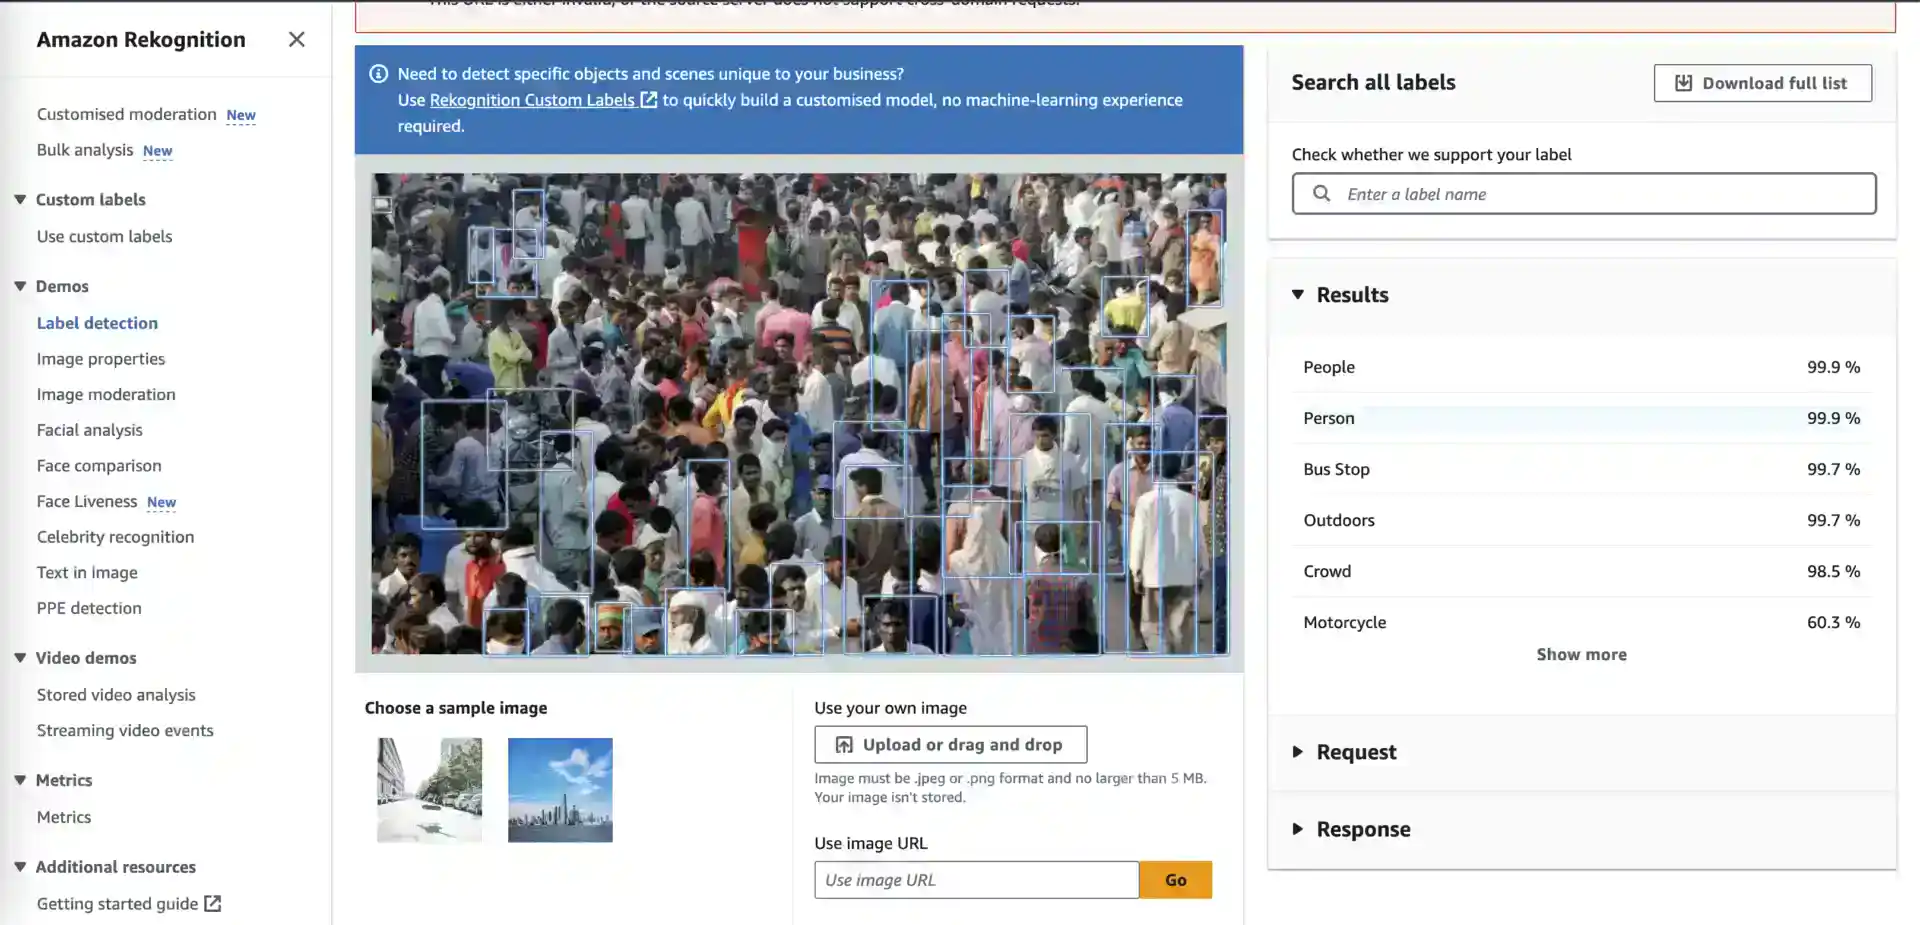
Task: Open Stored video analysis
Action: (116, 695)
